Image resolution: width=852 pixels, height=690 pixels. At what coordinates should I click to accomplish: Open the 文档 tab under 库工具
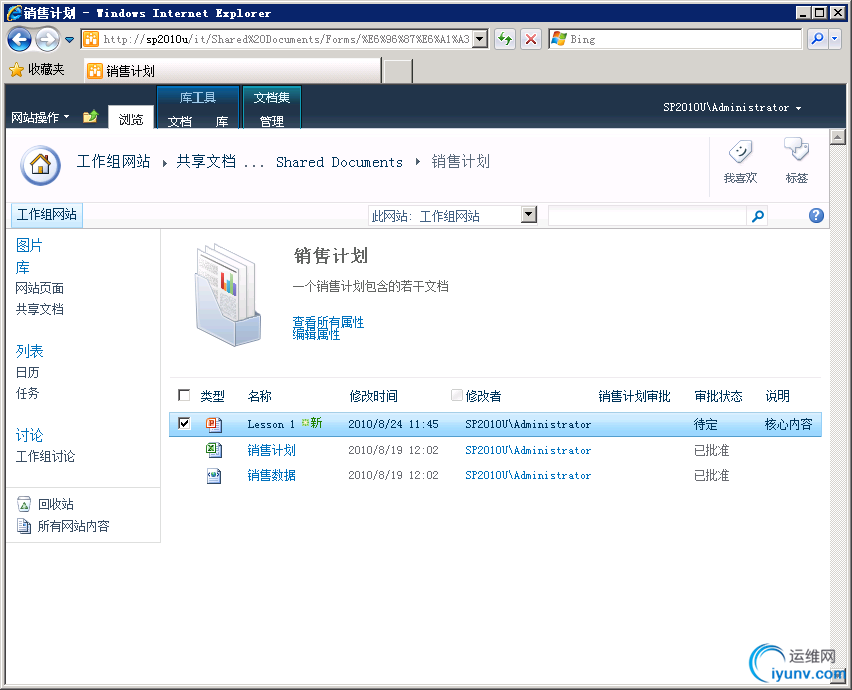pyautogui.click(x=179, y=121)
